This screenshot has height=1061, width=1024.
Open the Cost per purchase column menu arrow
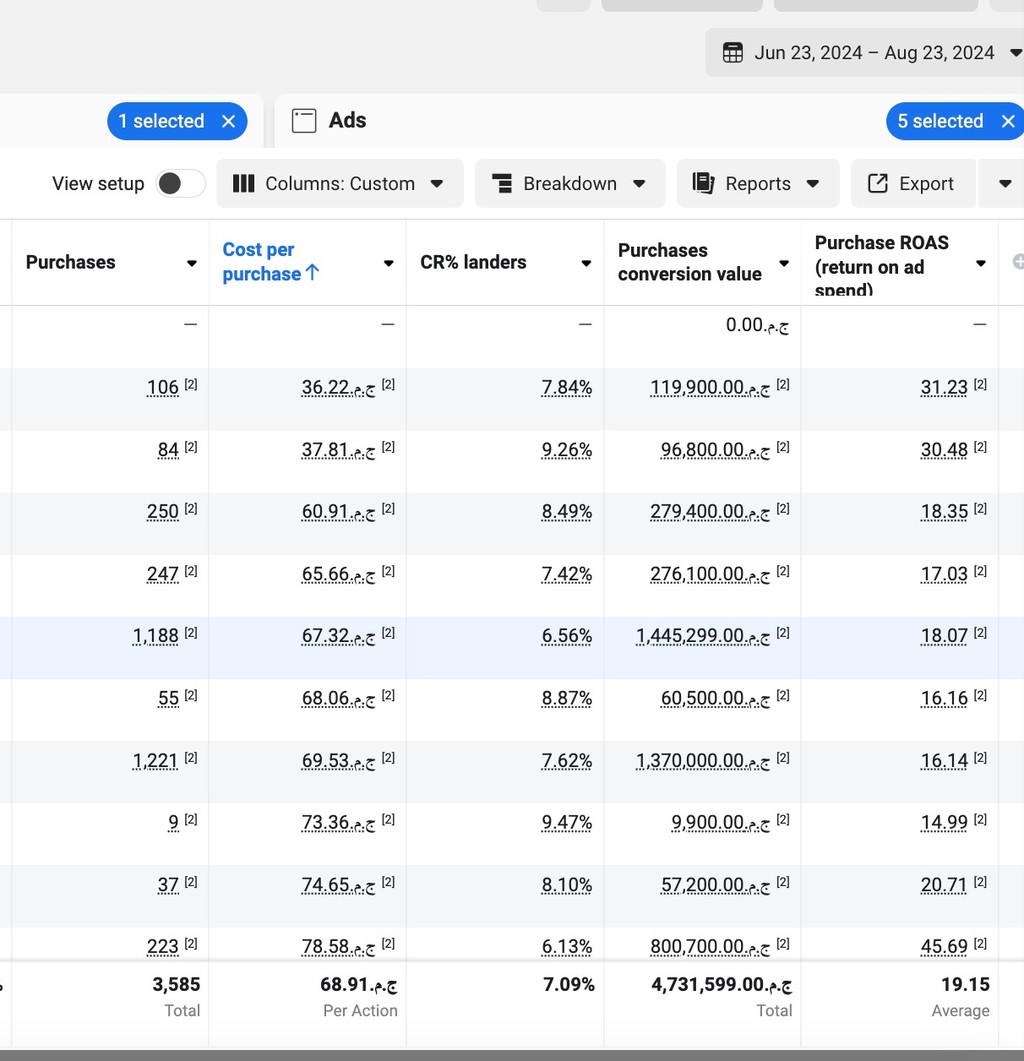point(388,263)
